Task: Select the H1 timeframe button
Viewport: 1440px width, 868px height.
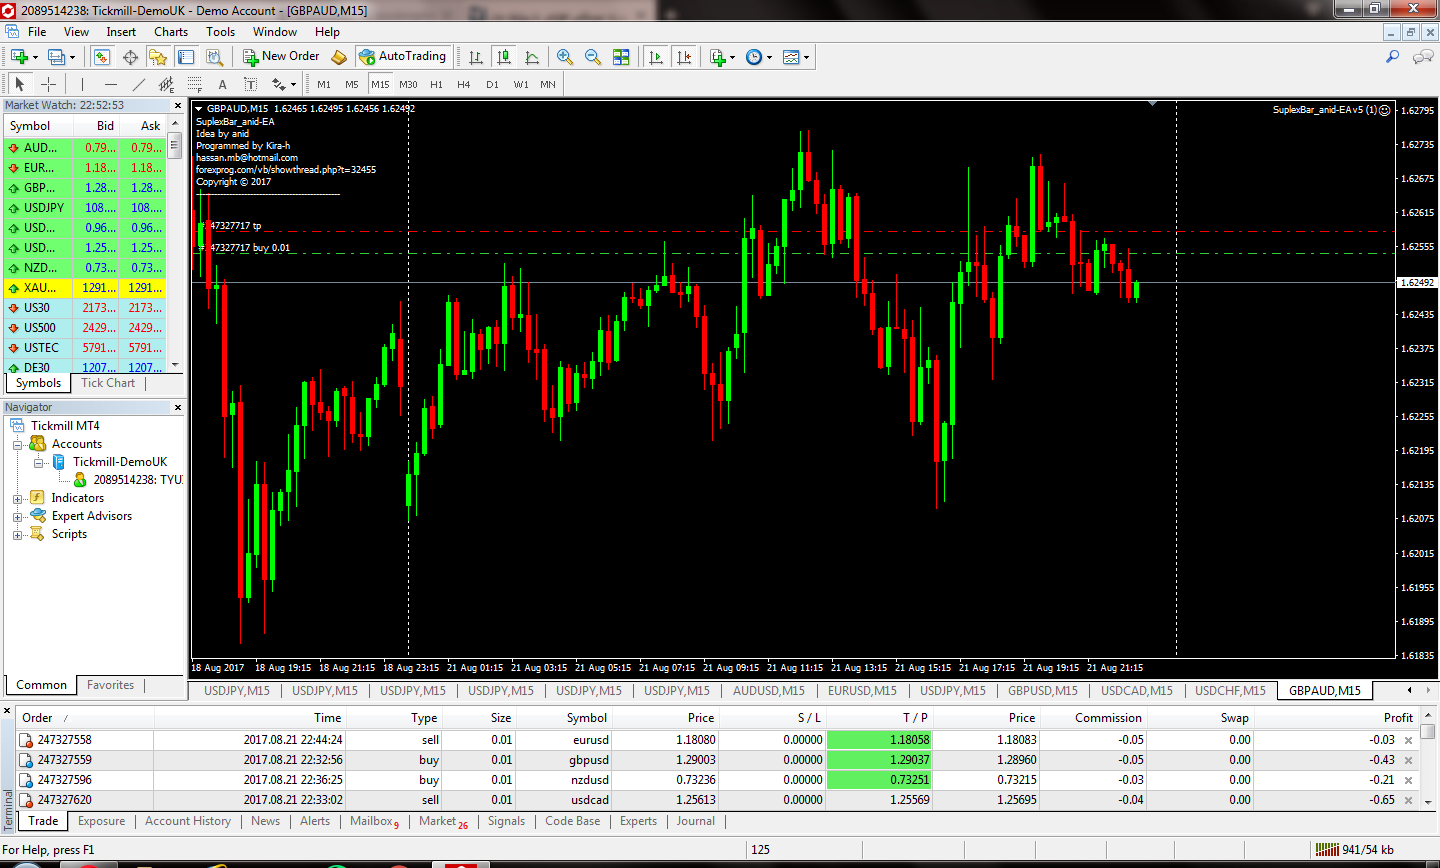Action: (436, 84)
